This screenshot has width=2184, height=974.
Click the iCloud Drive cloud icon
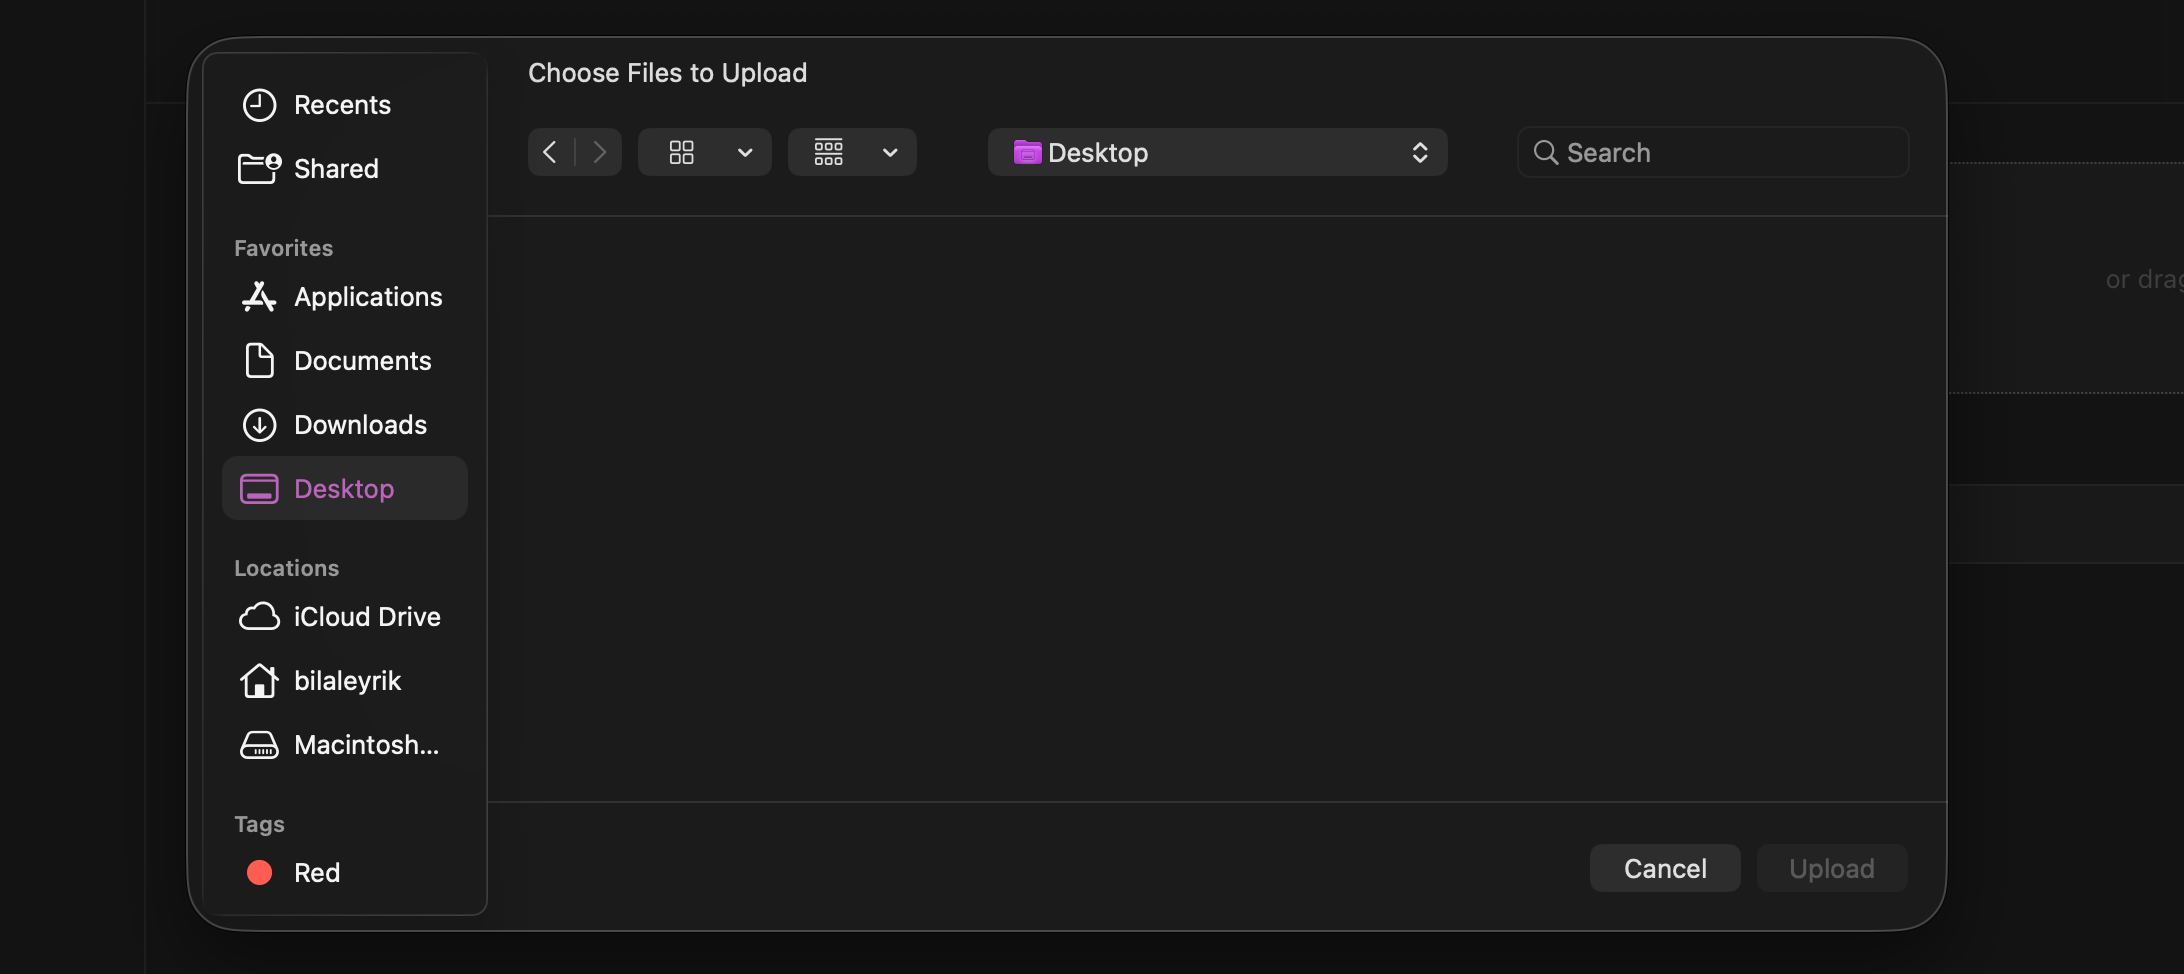point(259,617)
